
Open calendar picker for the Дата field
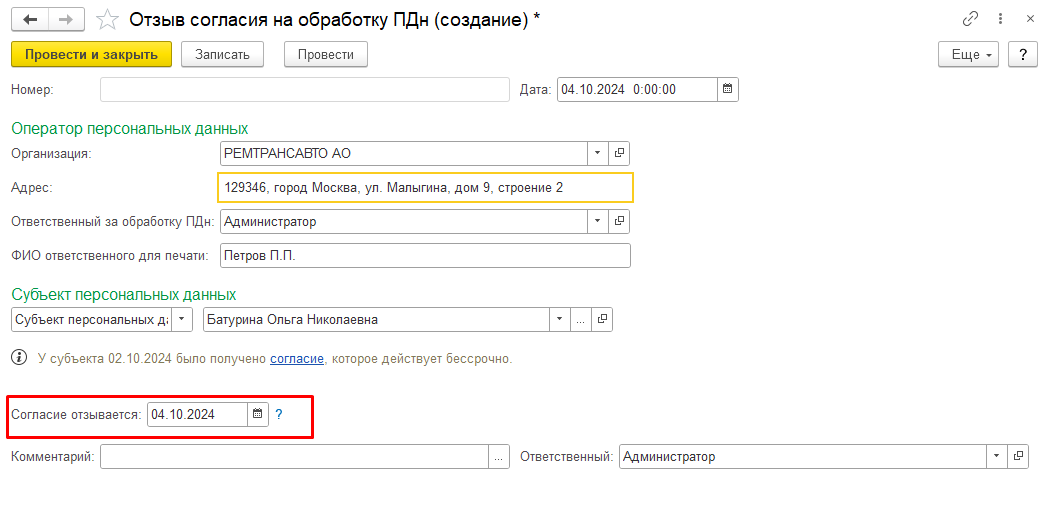coord(728,89)
